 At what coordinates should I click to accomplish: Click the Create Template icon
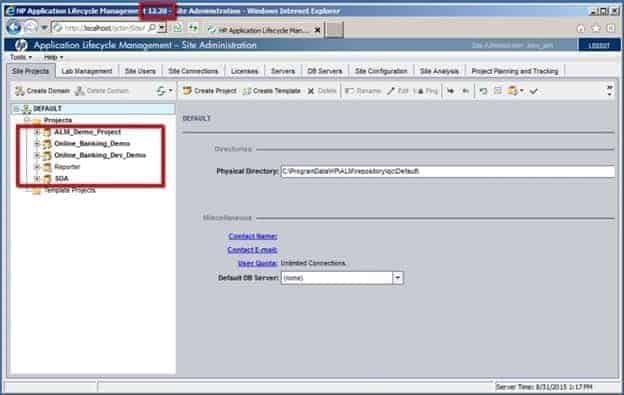(247, 91)
